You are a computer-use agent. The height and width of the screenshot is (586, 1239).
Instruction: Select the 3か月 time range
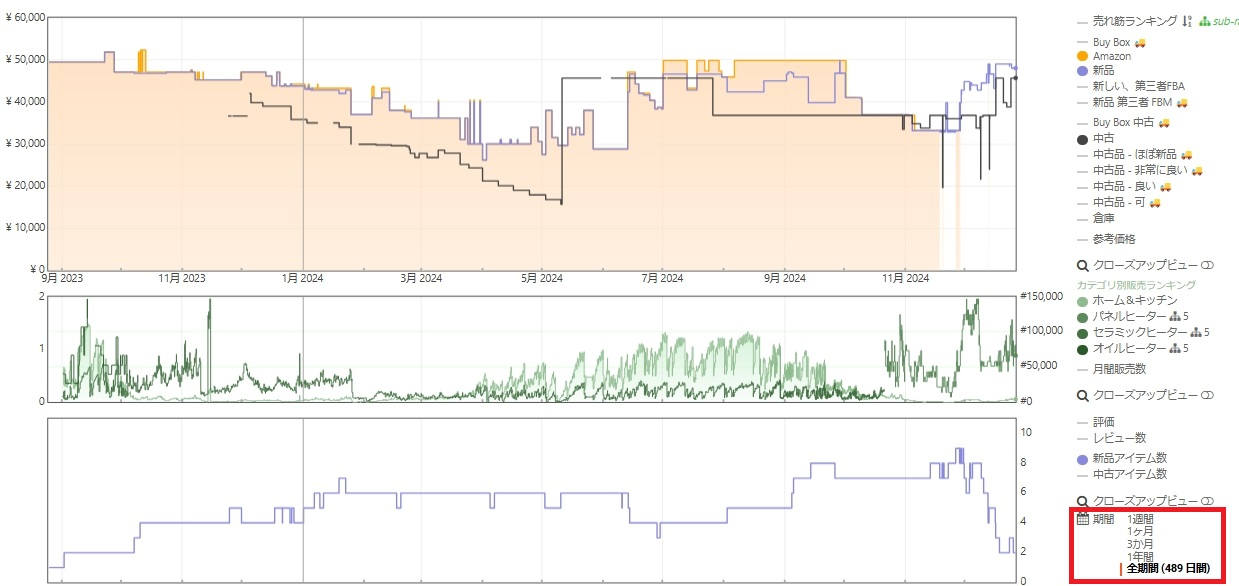coord(1140,544)
